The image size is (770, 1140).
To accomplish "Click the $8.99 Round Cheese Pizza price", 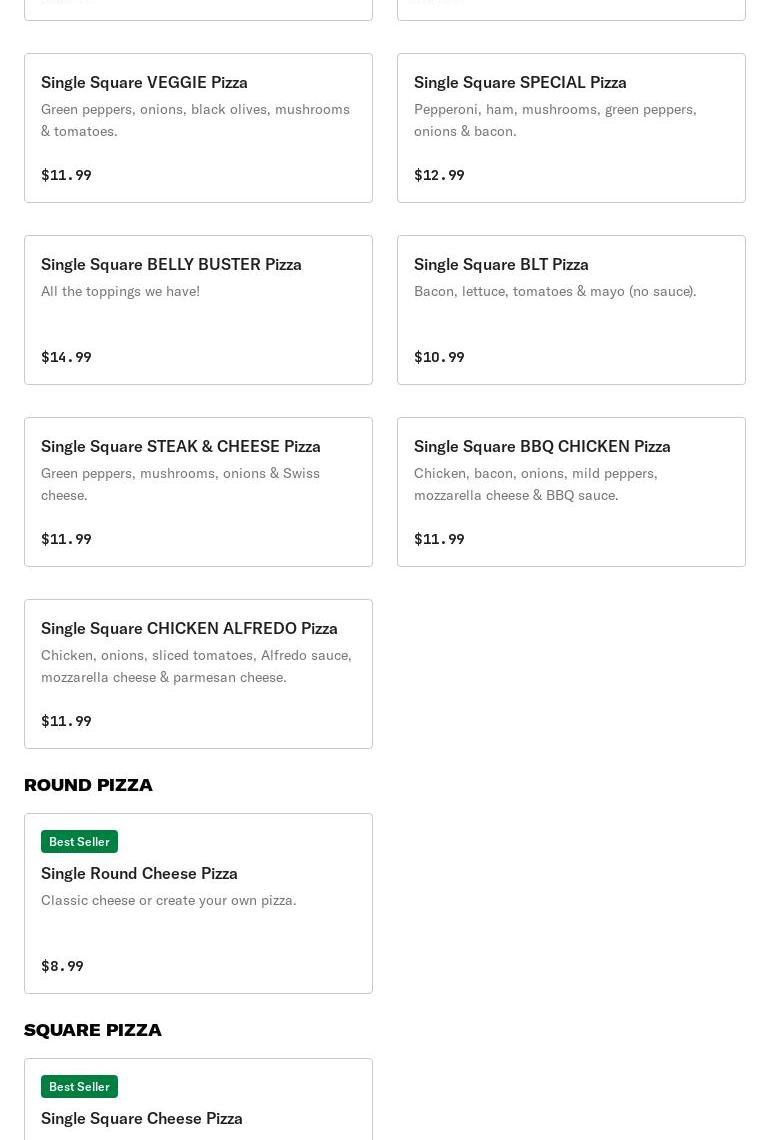I will click(62, 966).
